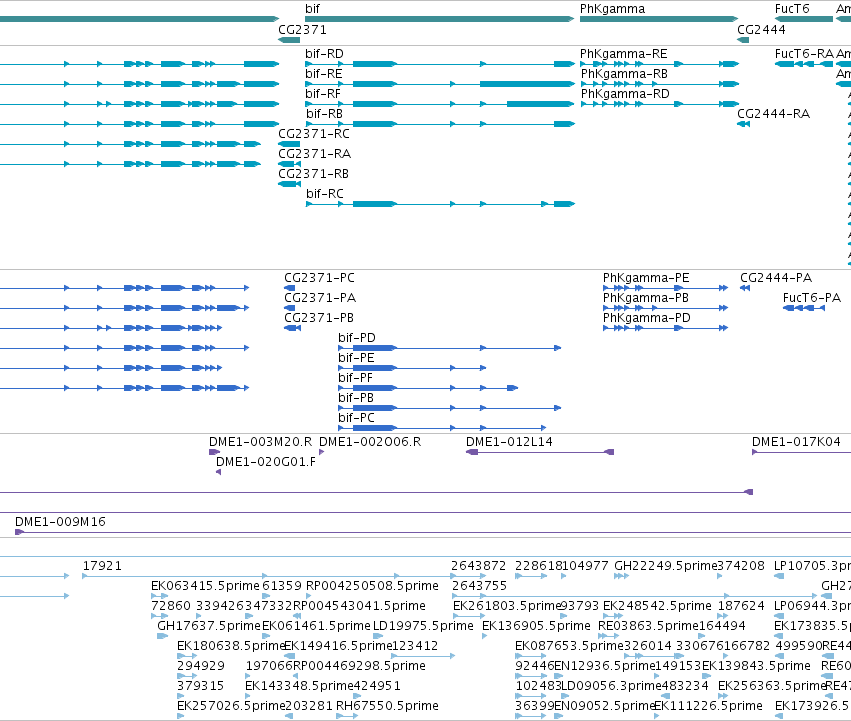Click EST 2643872
This screenshot has height=721, width=851.
pyautogui.click(x=478, y=566)
